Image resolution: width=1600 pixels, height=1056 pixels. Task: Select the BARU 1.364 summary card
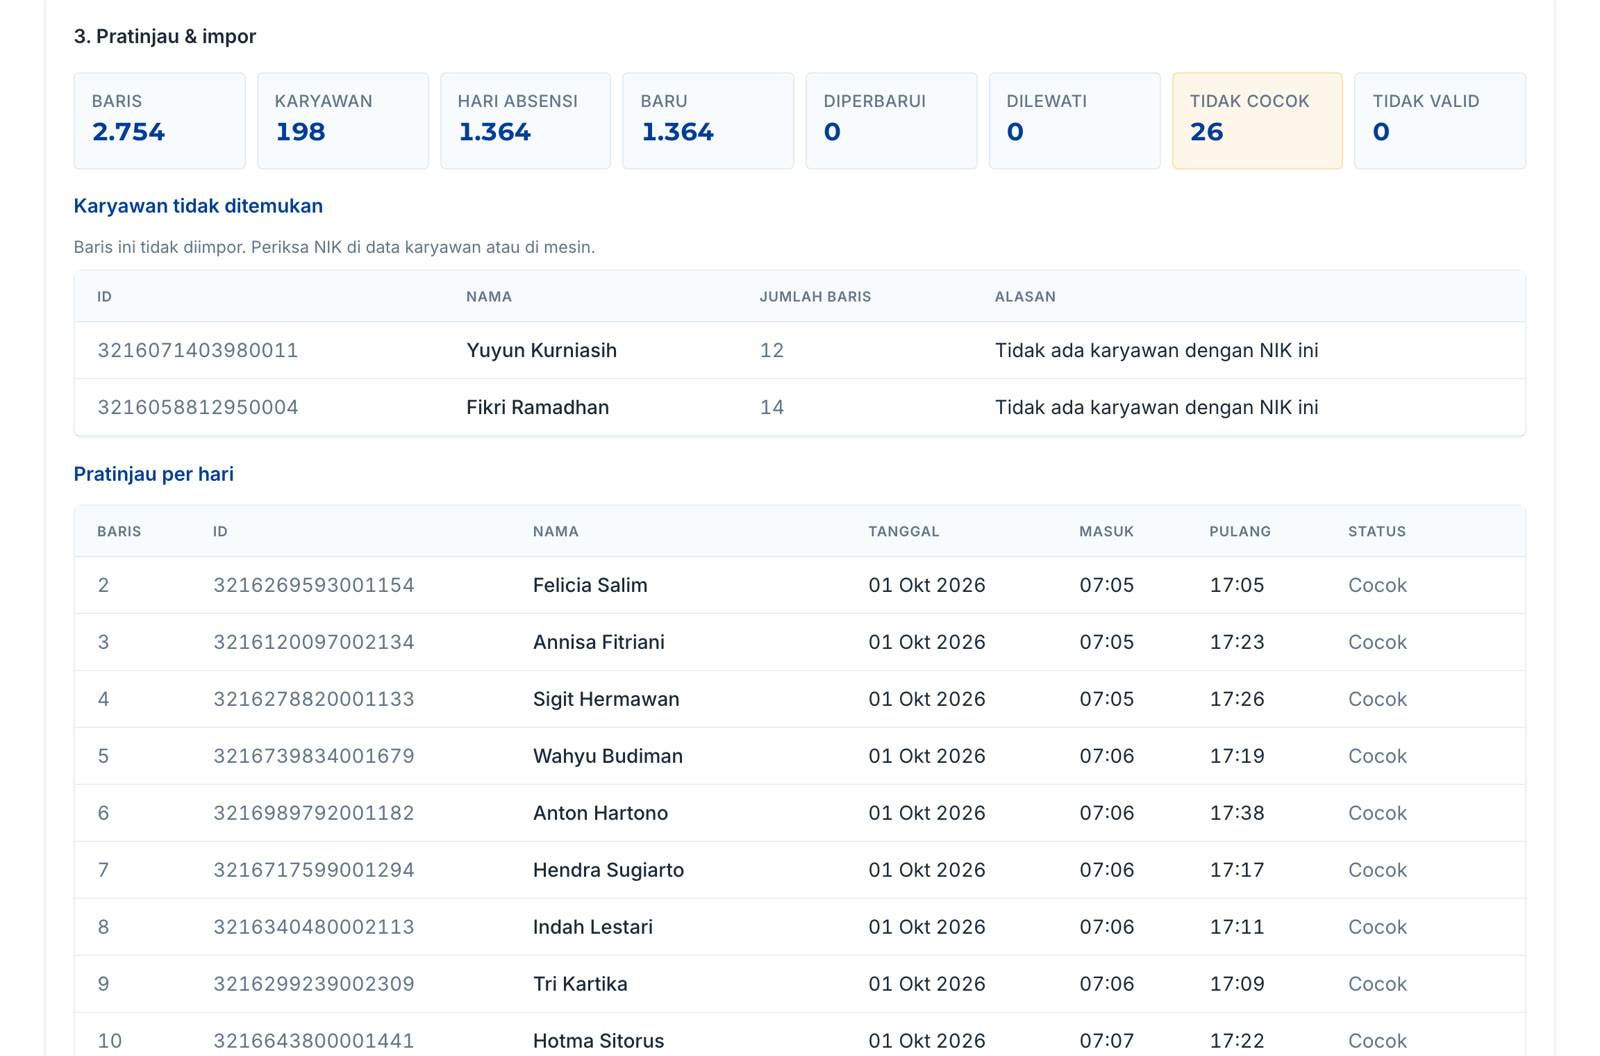coord(708,120)
